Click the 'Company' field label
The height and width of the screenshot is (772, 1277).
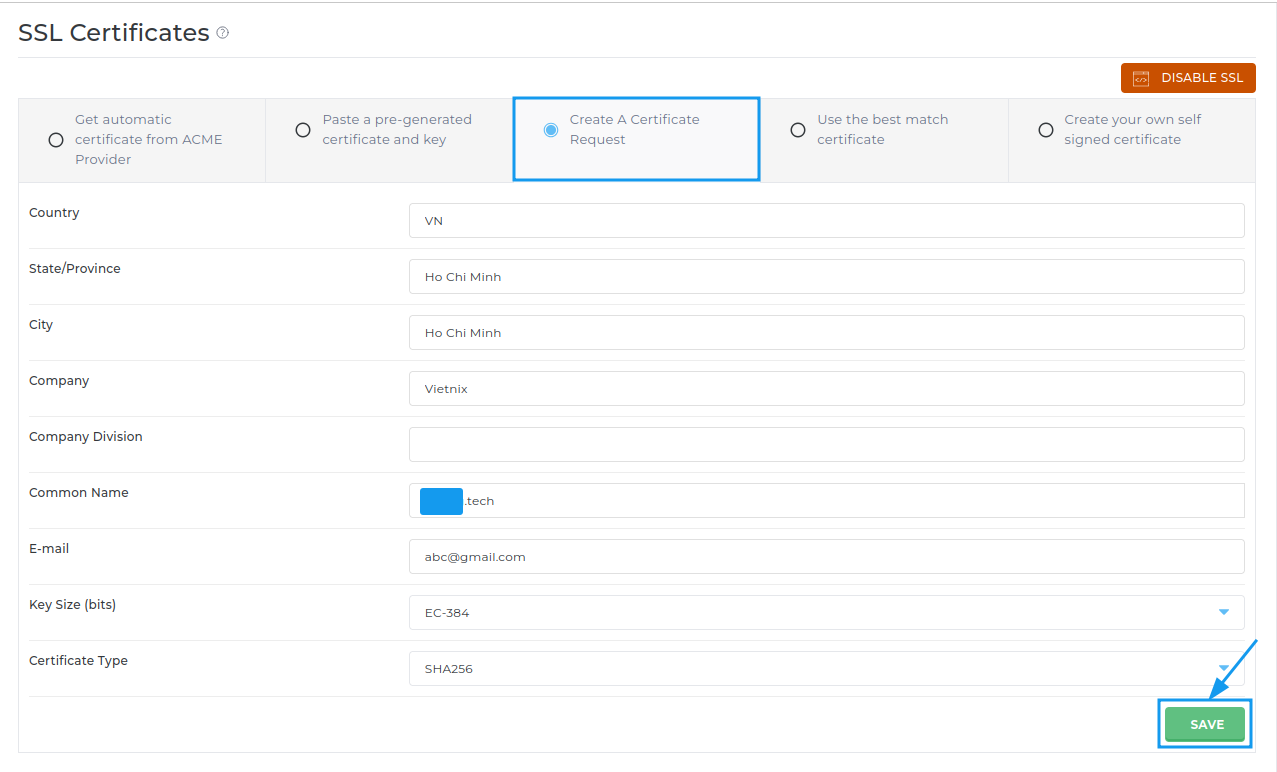(x=59, y=381)
